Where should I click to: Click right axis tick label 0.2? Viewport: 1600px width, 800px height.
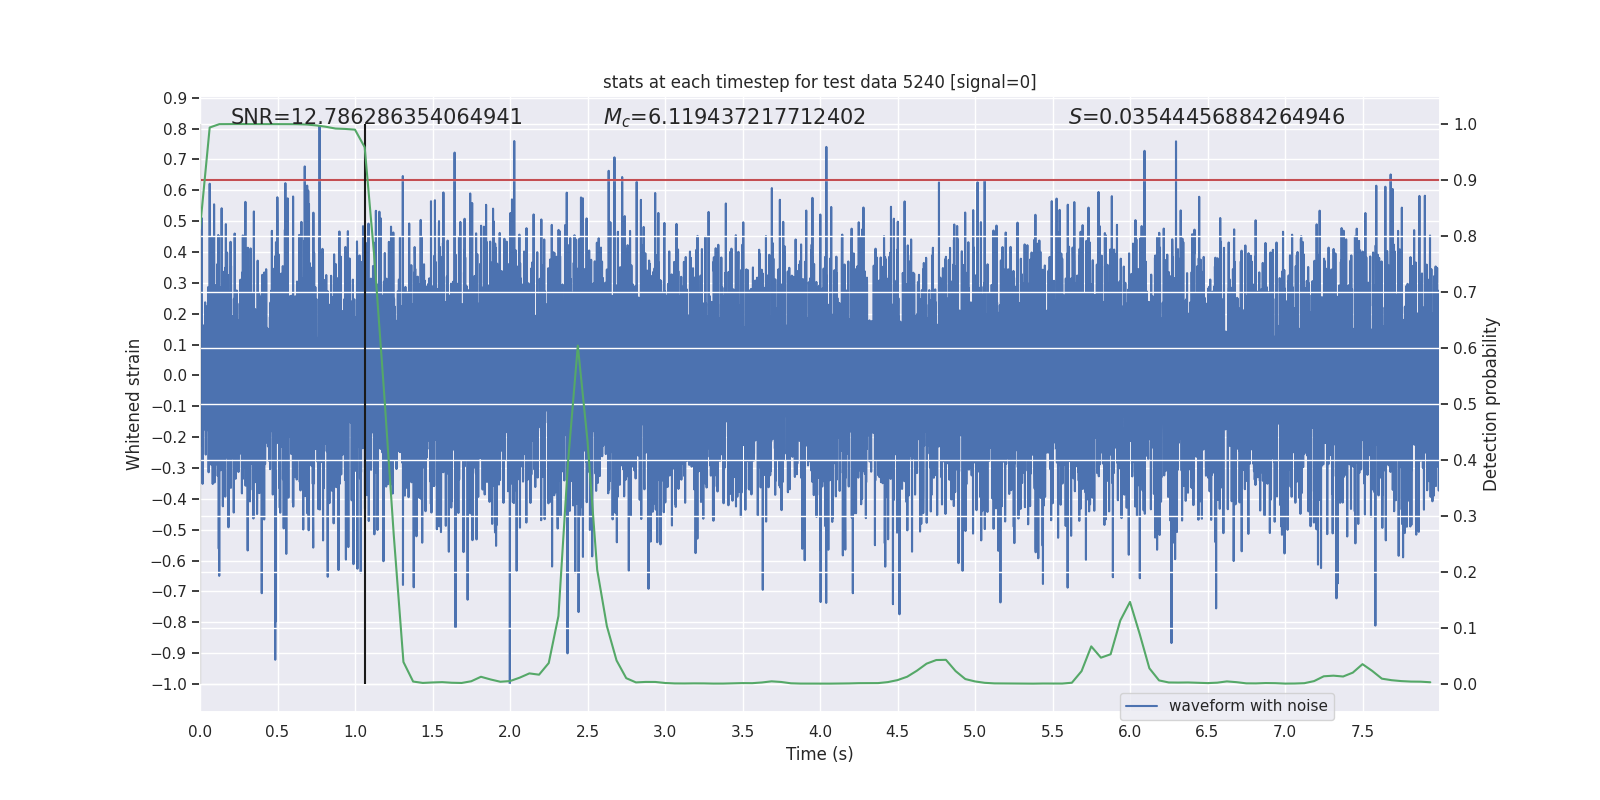tap(1465, 573)
